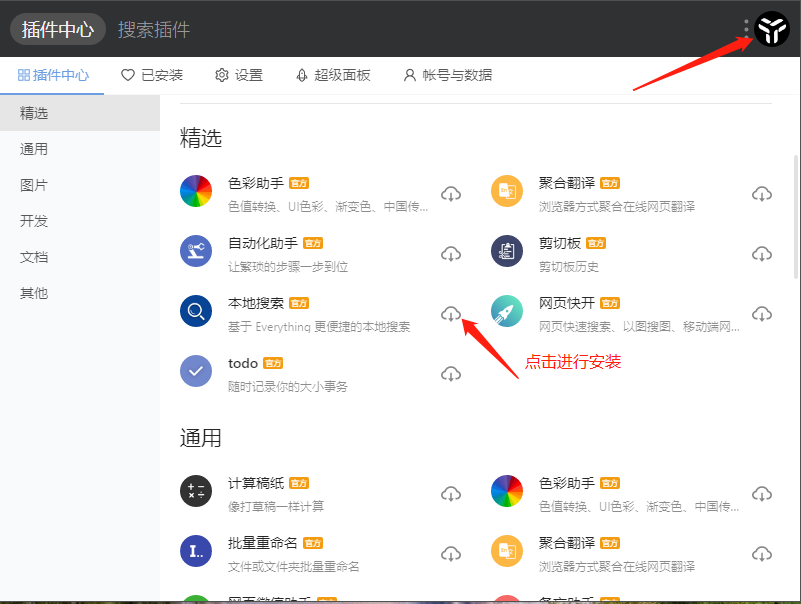This screenshot has height=604, width=801.
Task: Click the todo plugin name
Action: tap(243, 363)
